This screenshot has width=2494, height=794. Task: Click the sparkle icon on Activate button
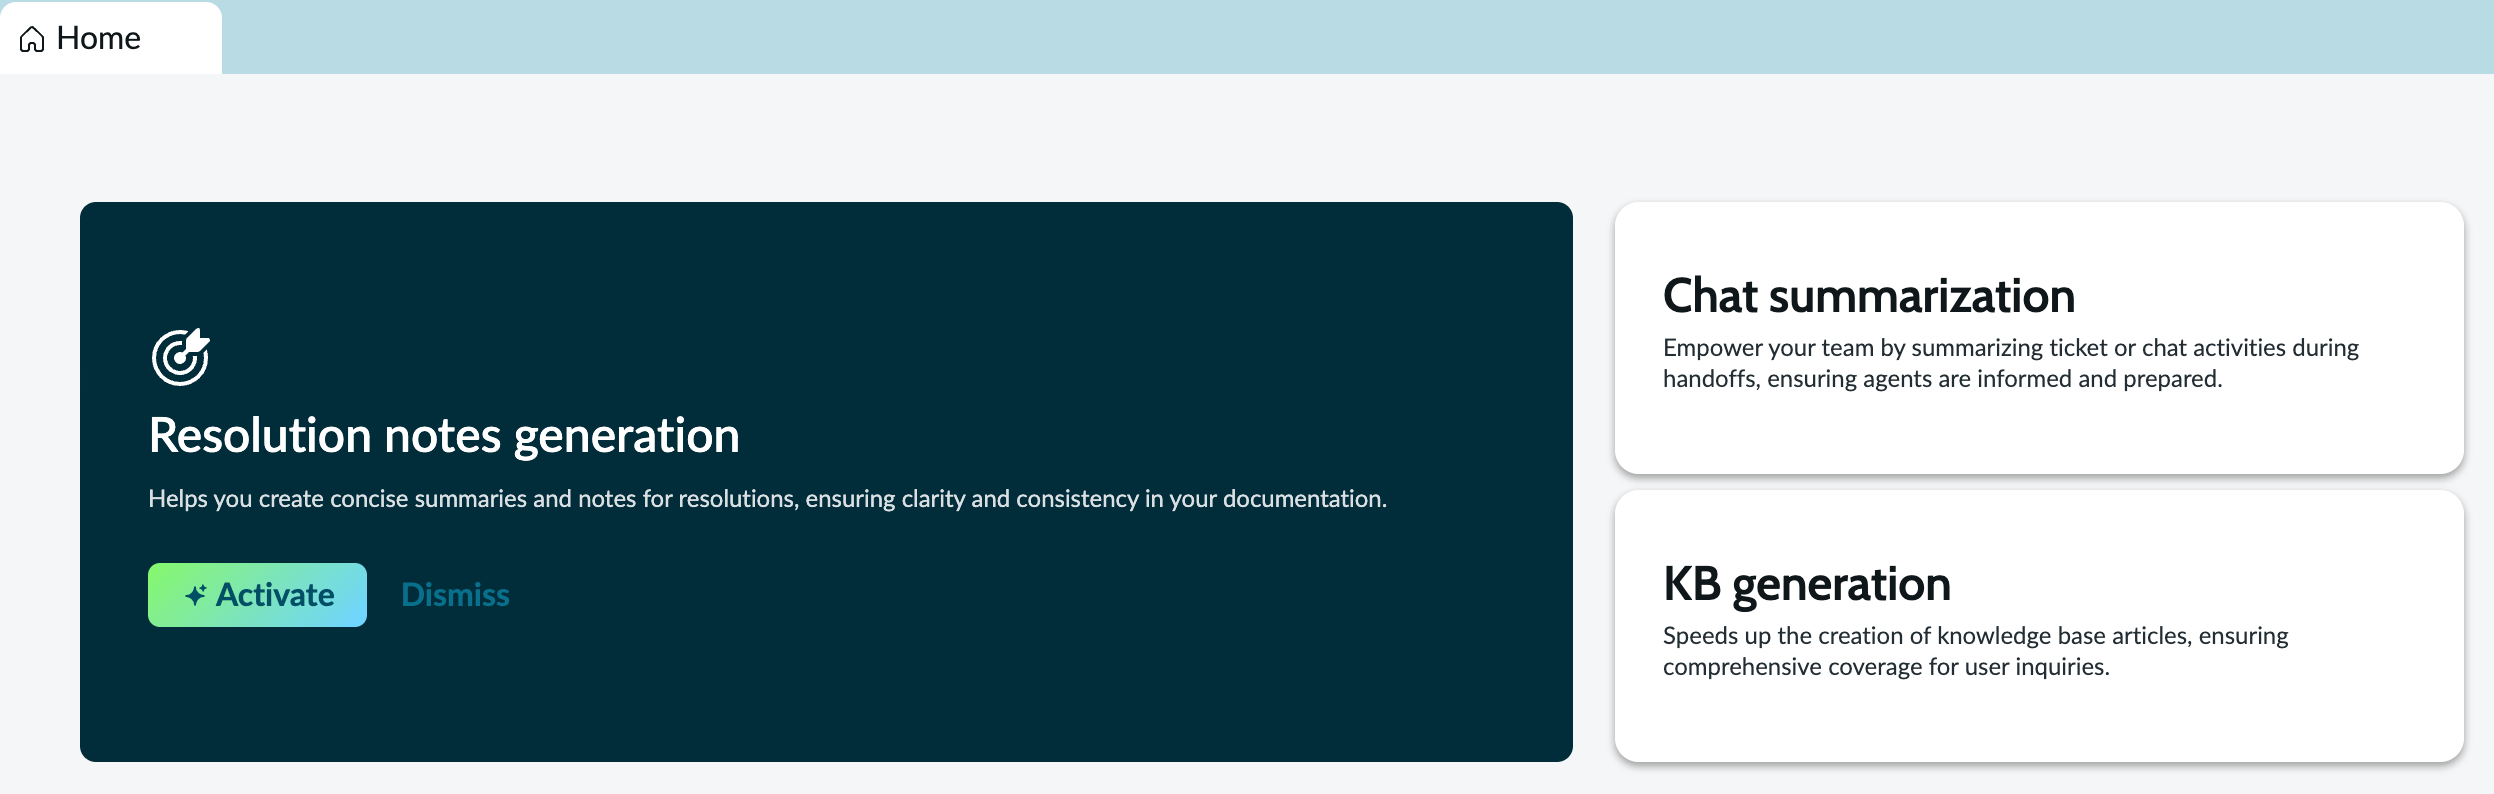(196, 595)
